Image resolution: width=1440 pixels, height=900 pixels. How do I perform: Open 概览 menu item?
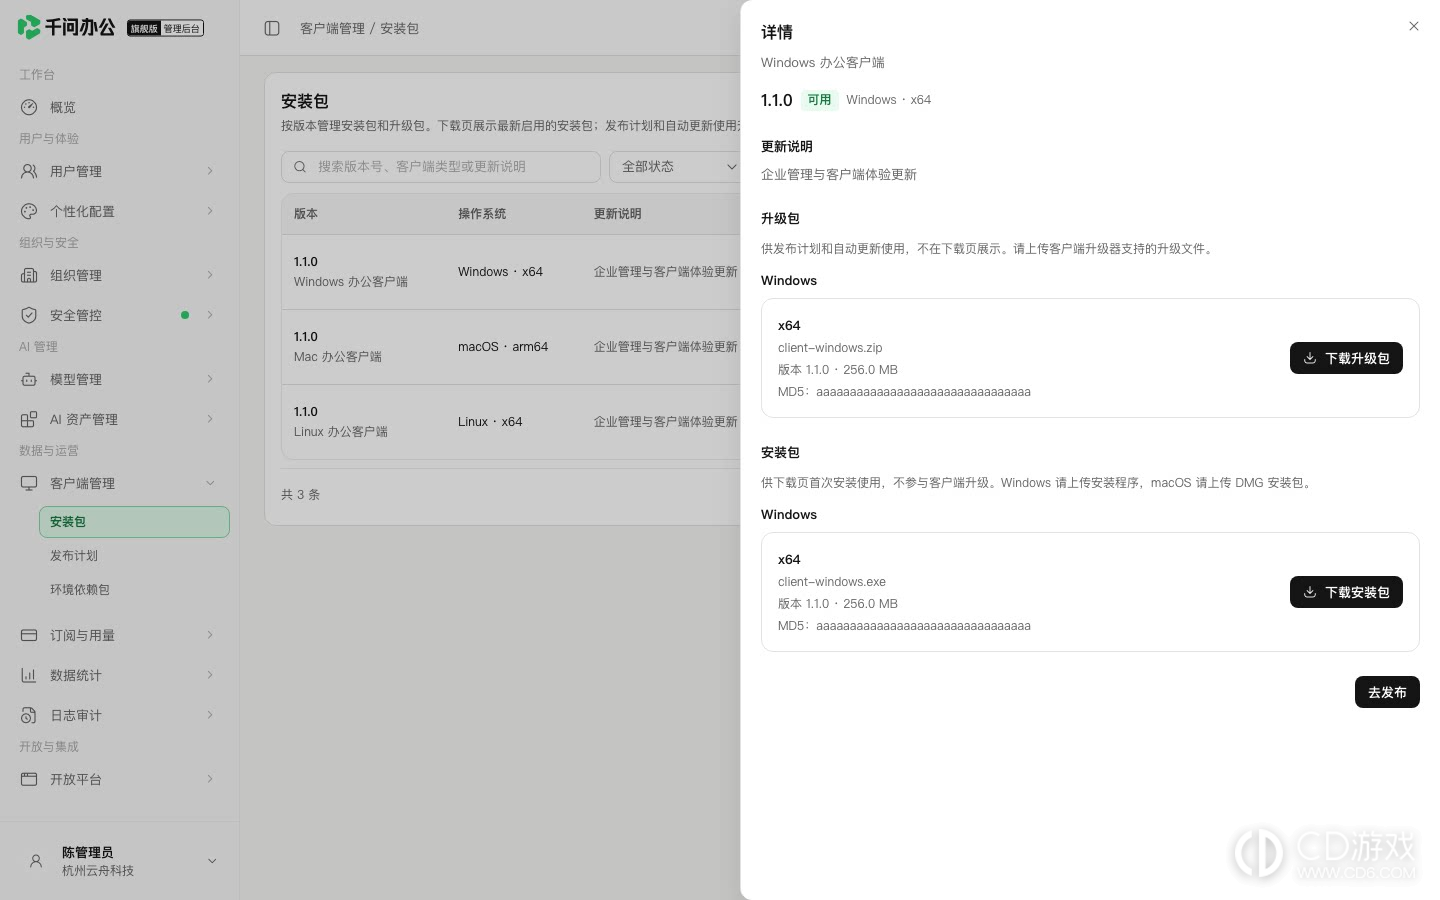(x=119, y=107)
